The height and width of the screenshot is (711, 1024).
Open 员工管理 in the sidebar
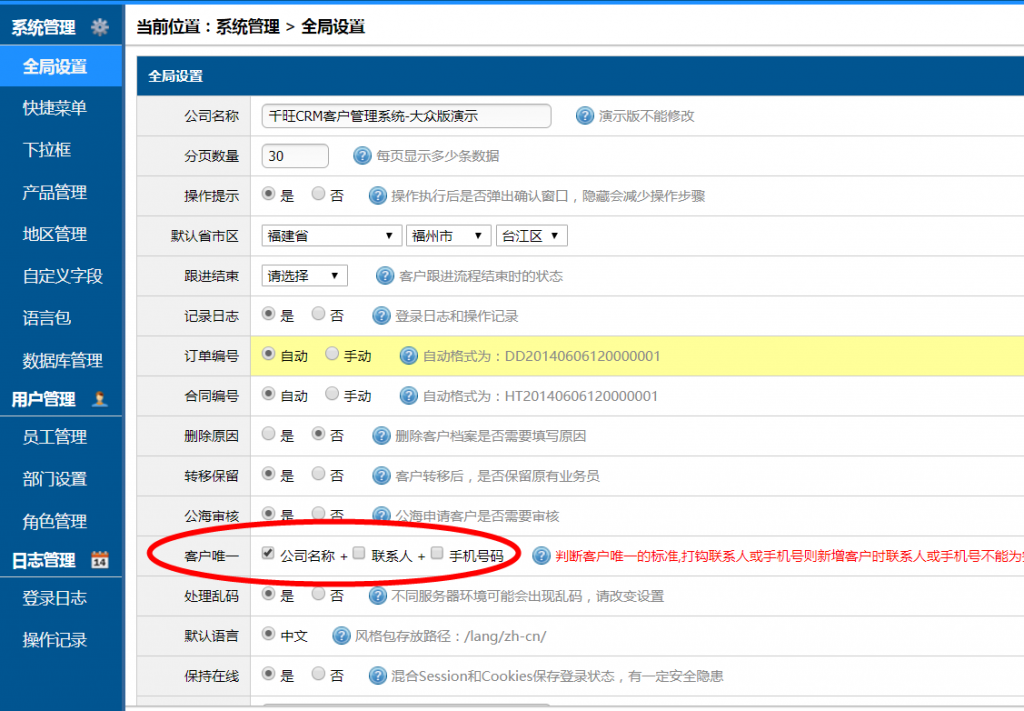click(55, 437)
